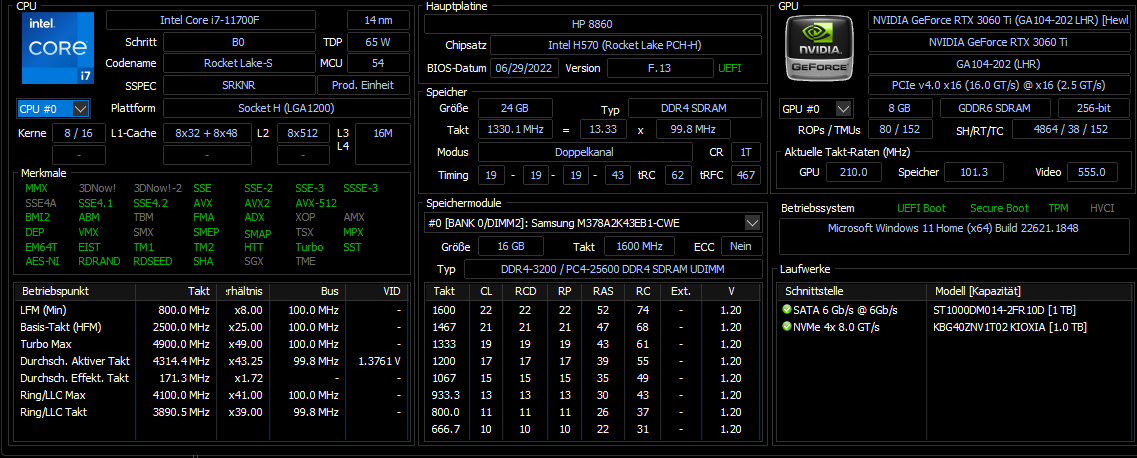Image resolution: width=1137 pixels, height=458 pixels.
Task: Open the GPU #0 selector dropdown
Action: pos(816,109)
